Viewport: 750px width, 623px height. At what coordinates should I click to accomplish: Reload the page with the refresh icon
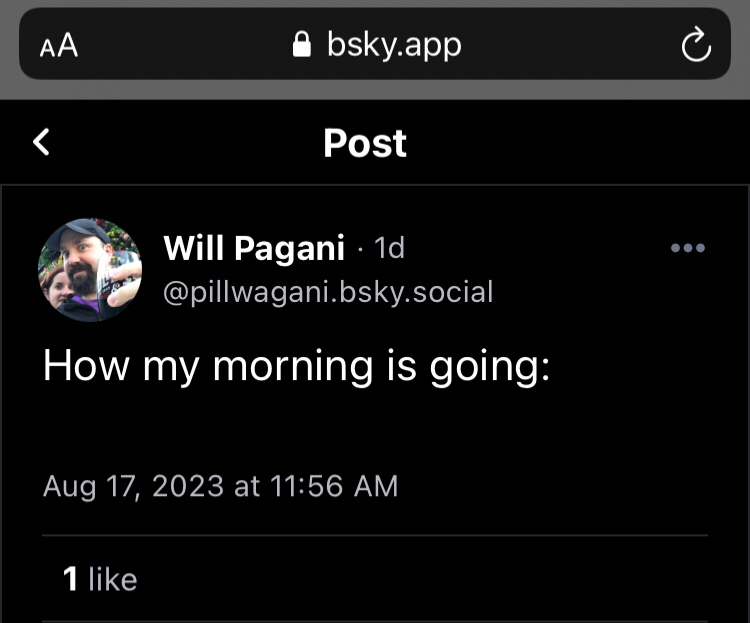[x=695, y=45]
